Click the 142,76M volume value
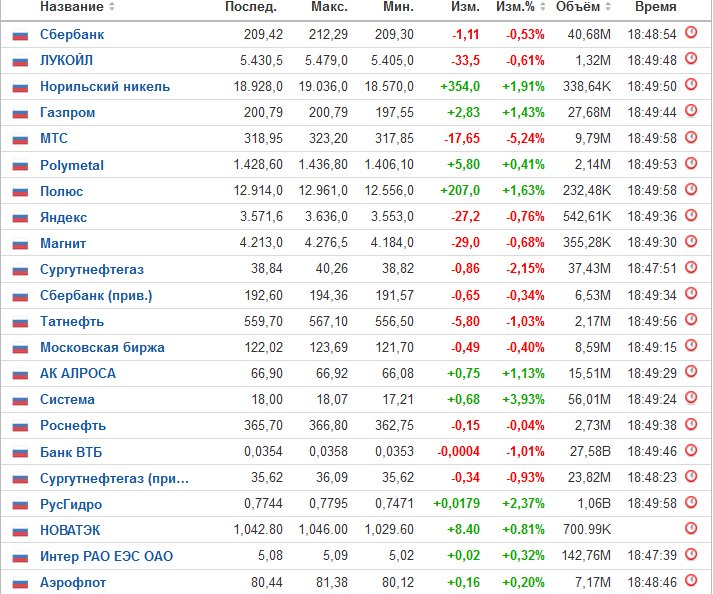Screen dimensions: 713x594 pos(587,556)
